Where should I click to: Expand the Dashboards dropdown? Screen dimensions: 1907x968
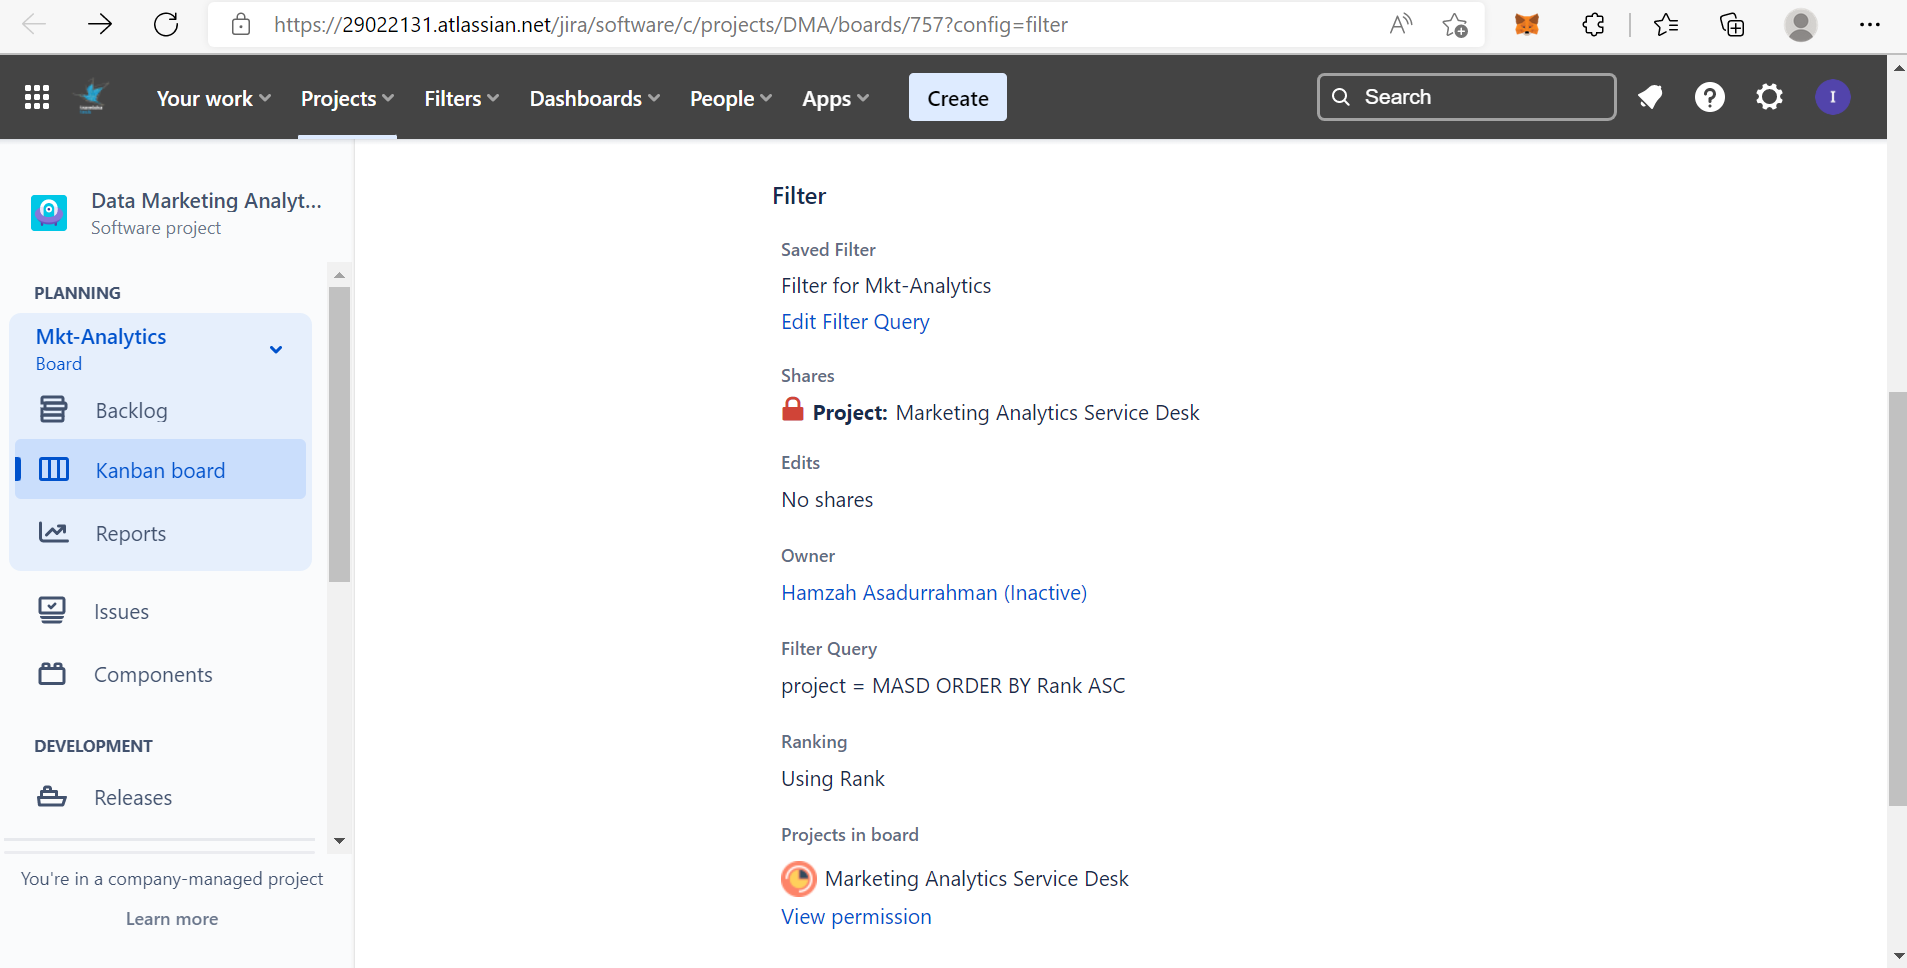point(593,98)
